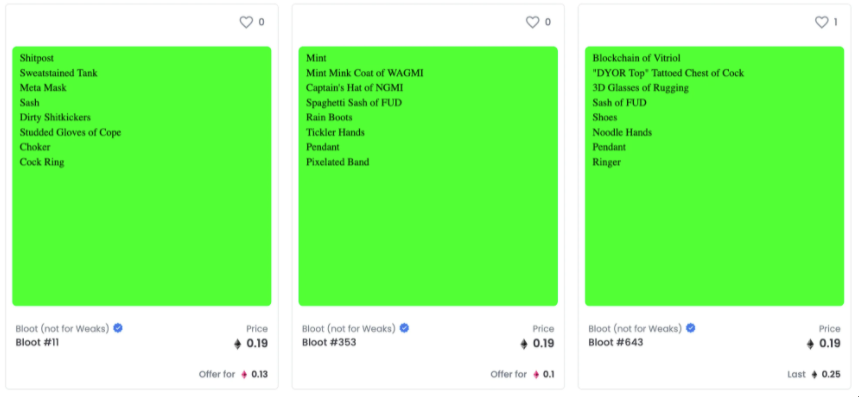Open the green Shitpost loot image
Screen dimensions: 859x397
coord(142,176)
